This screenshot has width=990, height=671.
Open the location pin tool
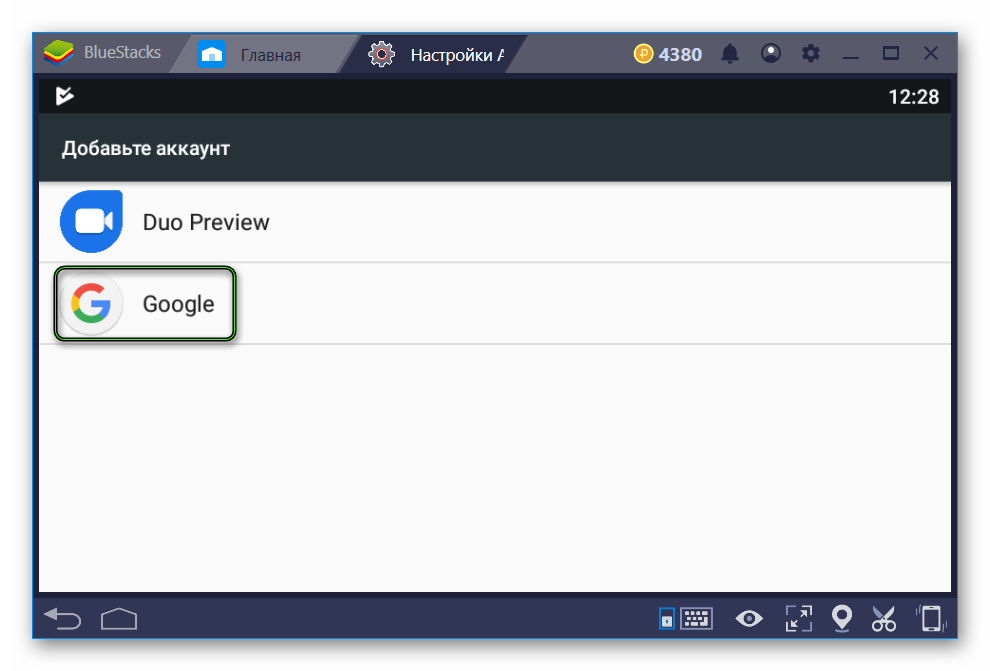pos(842,619)
